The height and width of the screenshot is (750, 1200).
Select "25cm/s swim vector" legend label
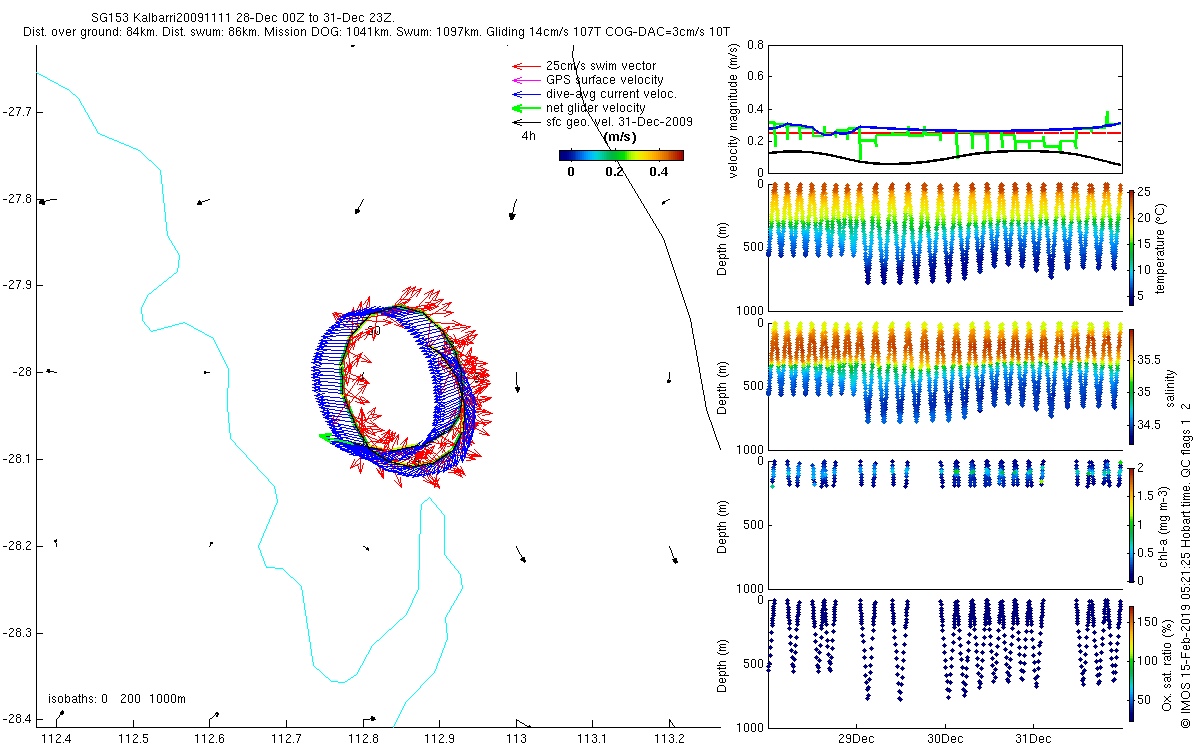point(601,66)
